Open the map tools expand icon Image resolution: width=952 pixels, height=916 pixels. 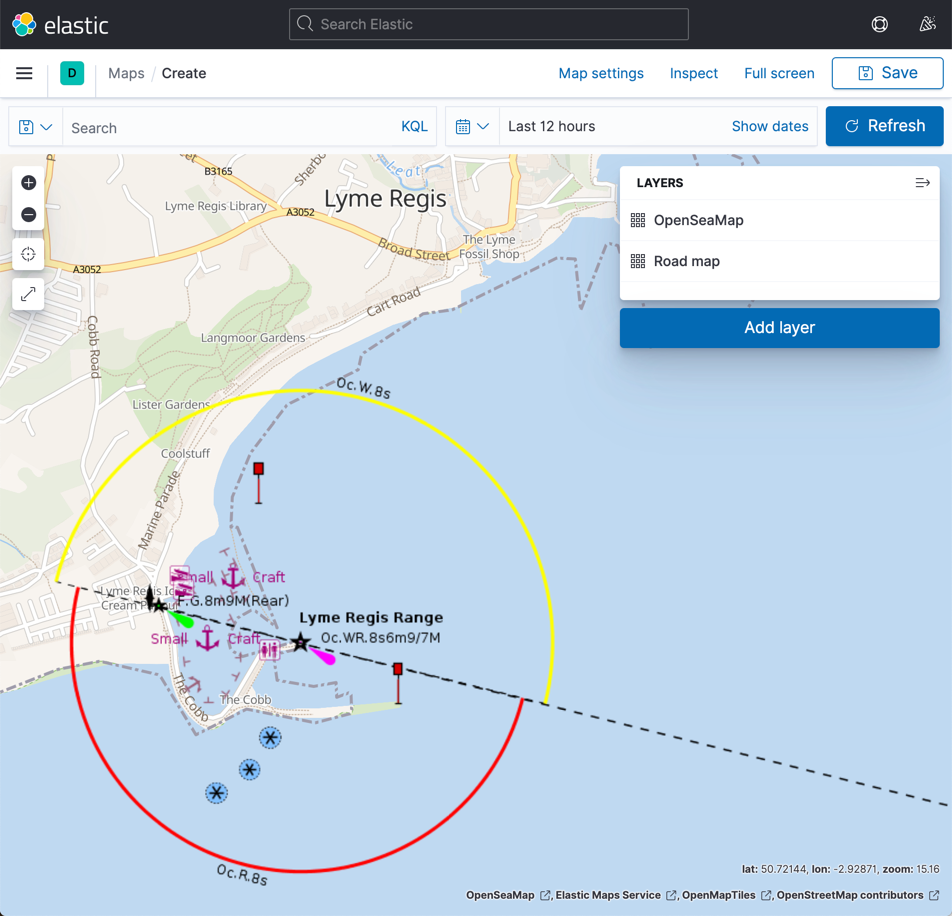click(x=28, y=294)
